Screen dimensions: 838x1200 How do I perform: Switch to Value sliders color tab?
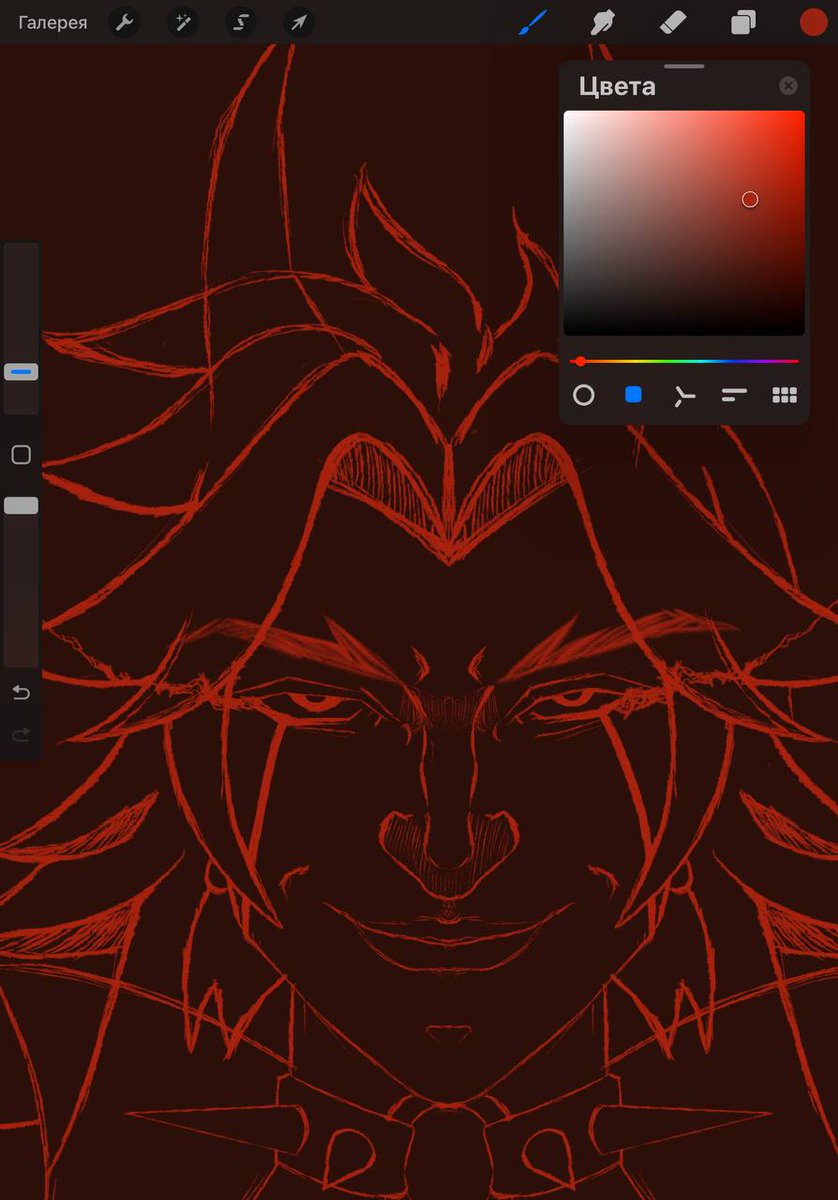(x=734, y=396)
